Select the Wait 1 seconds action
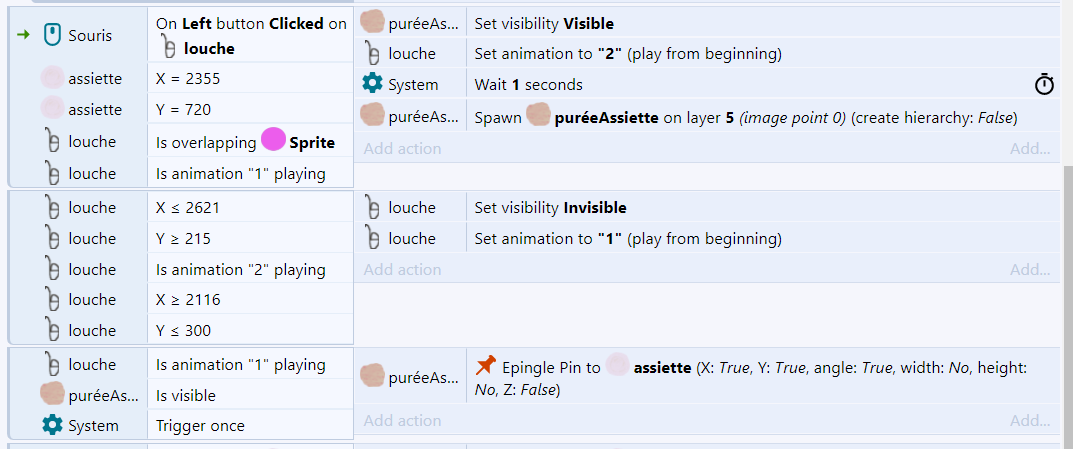 click(x=707, y=85)
